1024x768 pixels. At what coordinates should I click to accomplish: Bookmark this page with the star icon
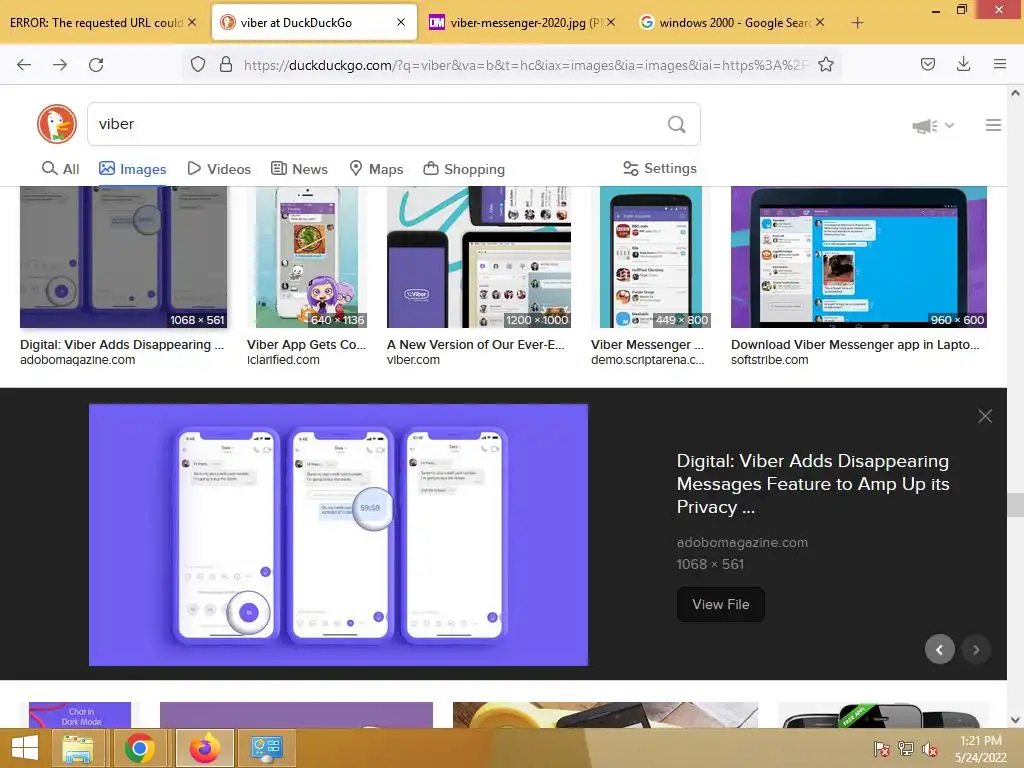825,64
